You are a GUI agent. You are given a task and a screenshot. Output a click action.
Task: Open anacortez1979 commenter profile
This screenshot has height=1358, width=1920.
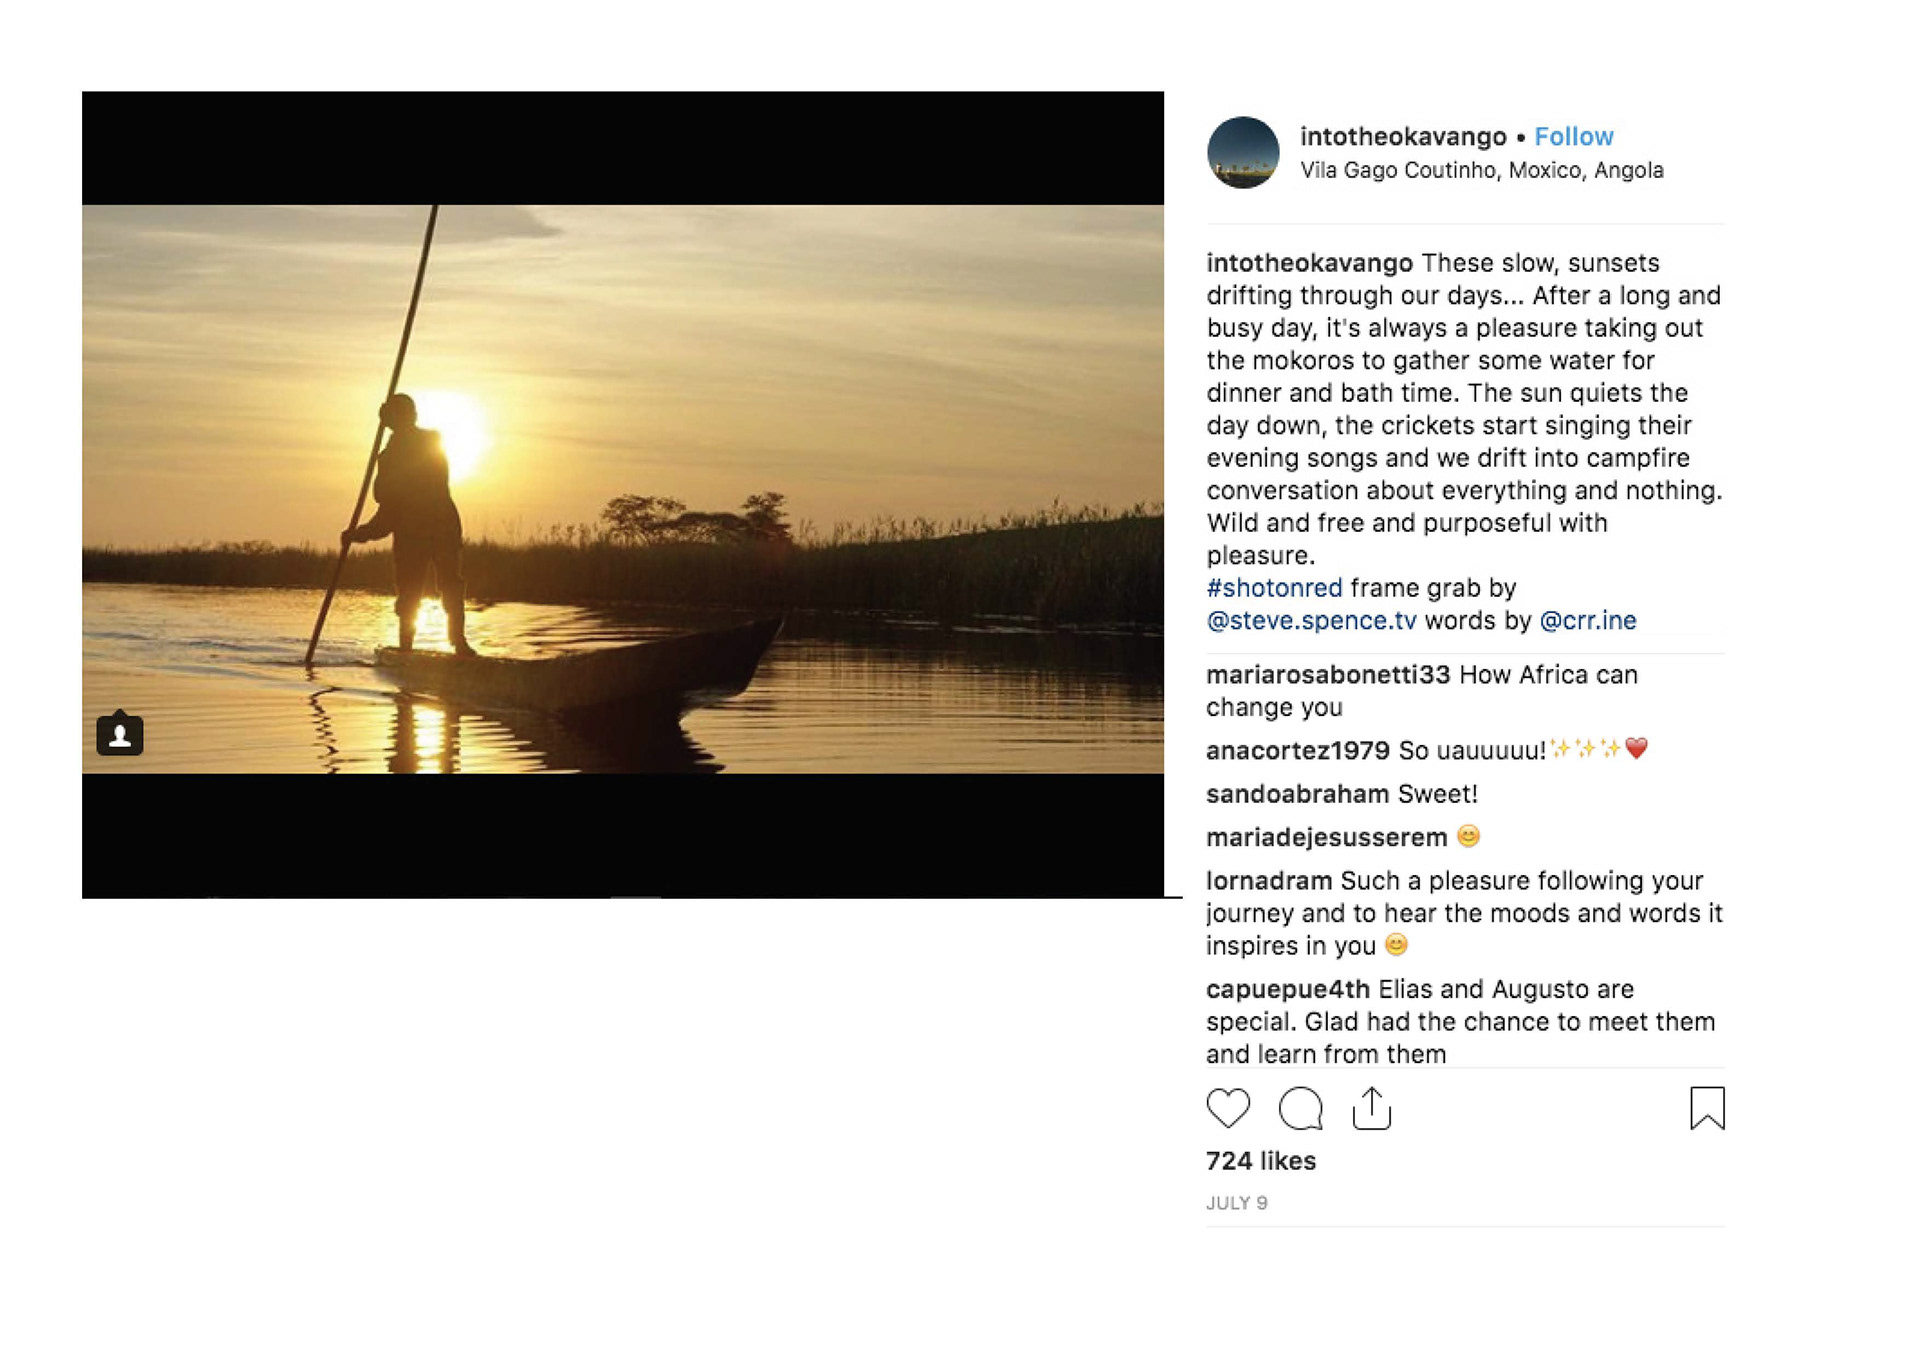tap(1297, 751)
